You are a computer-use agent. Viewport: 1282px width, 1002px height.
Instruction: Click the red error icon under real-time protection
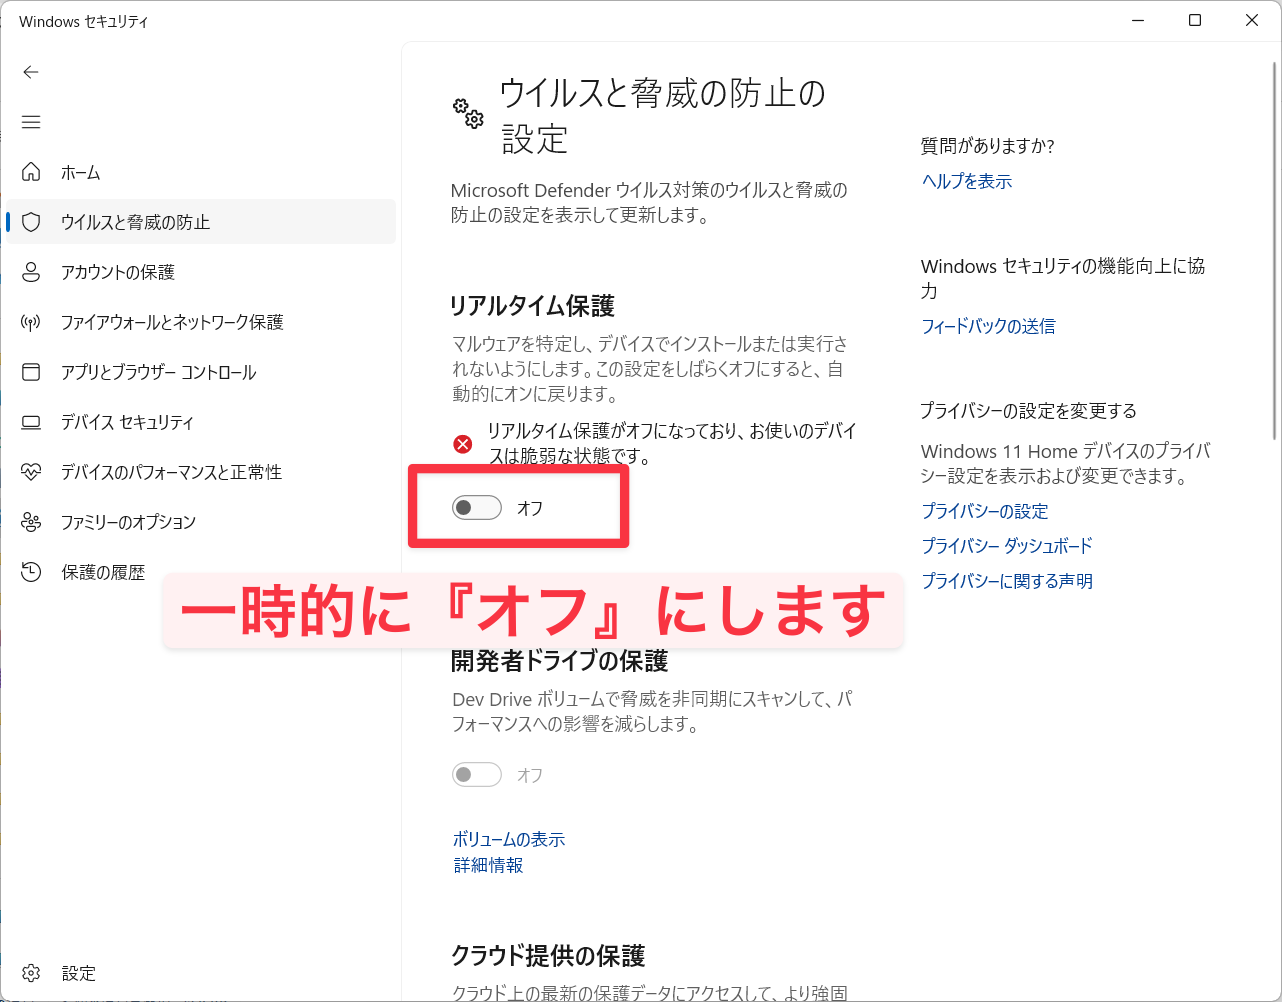click(463, 444)
